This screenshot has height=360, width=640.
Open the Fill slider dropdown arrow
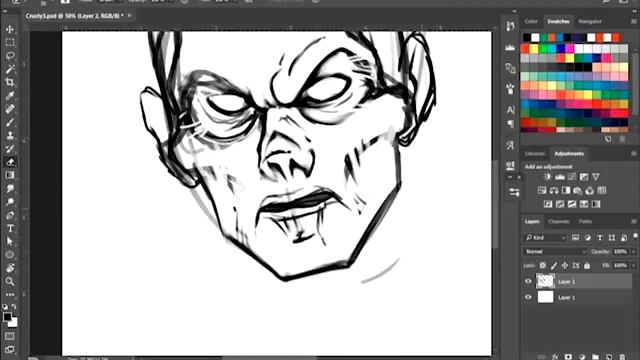click(x=633, y=265)
